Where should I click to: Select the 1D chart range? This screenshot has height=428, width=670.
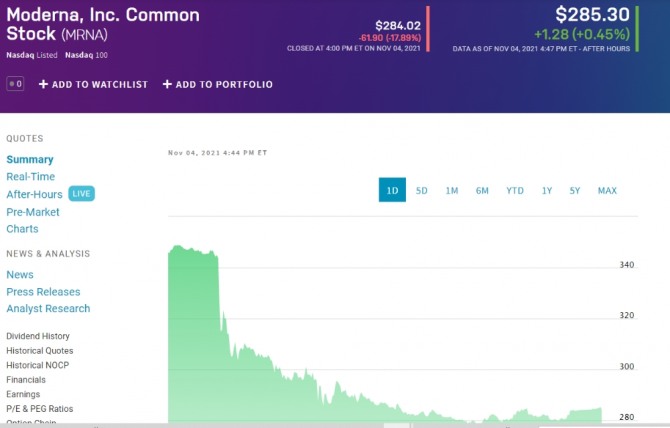392,190
